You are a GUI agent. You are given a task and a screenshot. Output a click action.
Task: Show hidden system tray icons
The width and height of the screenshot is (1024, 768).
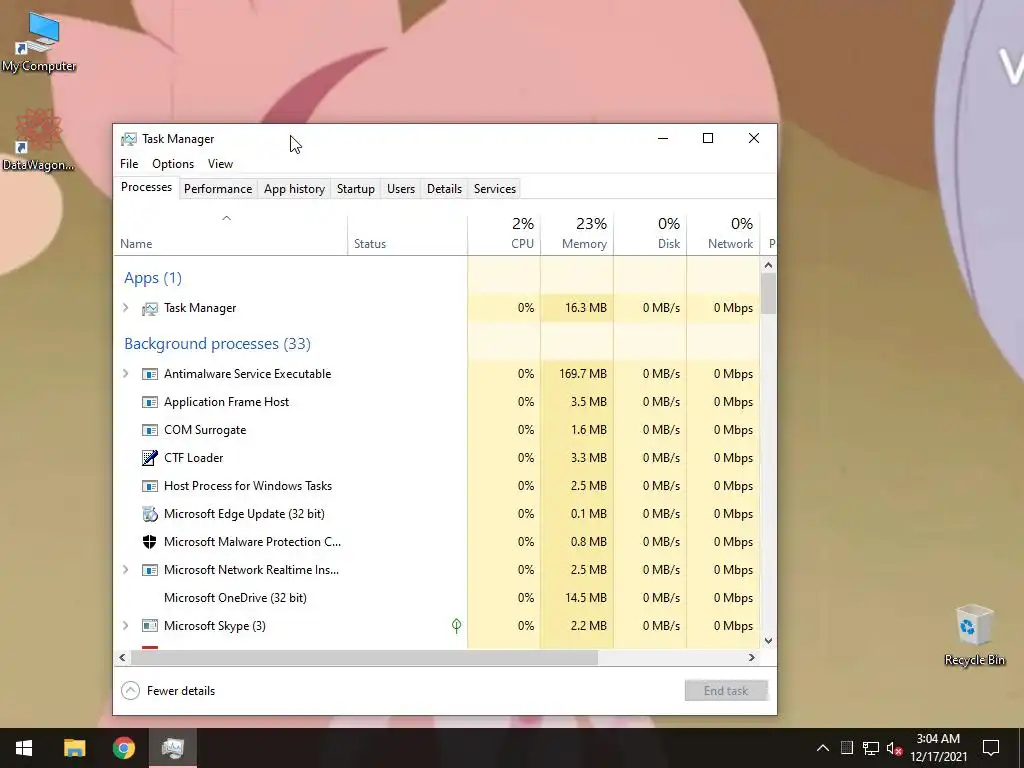coord(823,748)
